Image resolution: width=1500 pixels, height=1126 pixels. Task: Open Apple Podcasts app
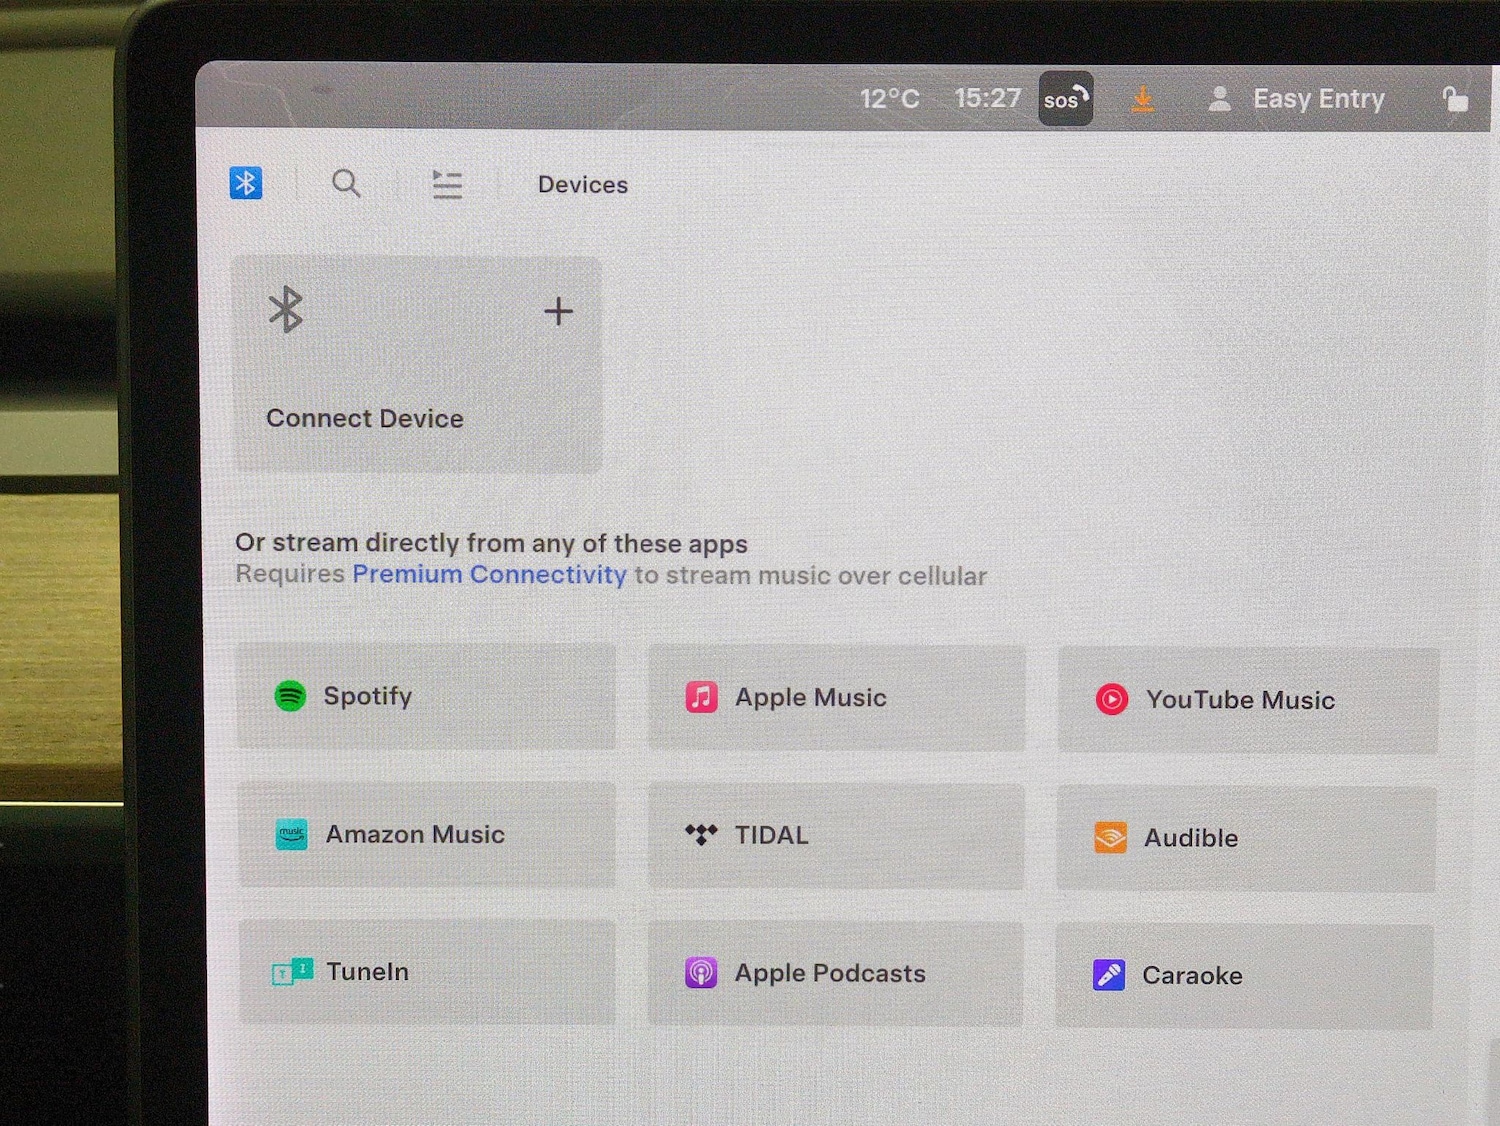pyautogui.click(x=835, y=974)
